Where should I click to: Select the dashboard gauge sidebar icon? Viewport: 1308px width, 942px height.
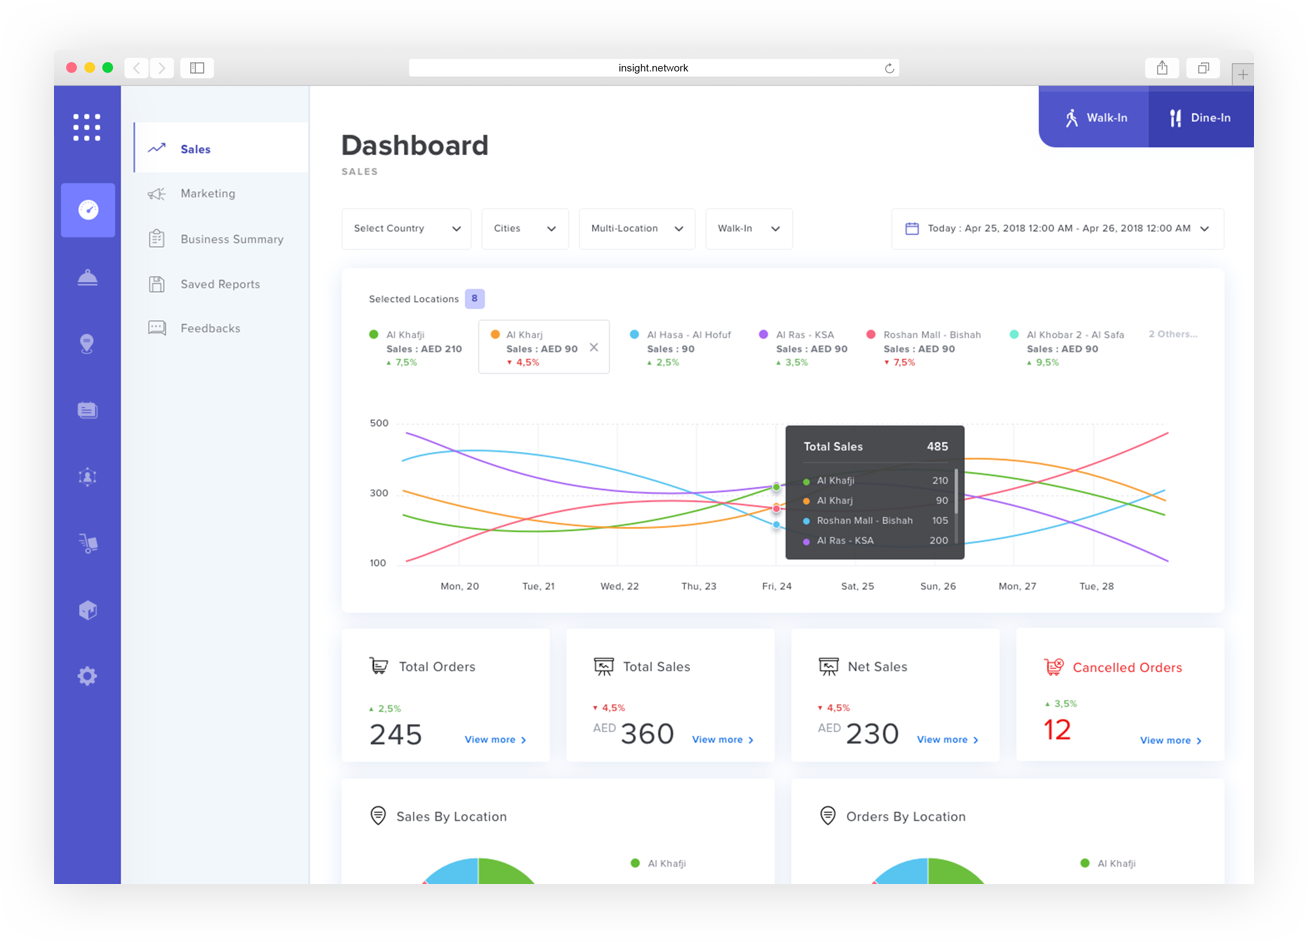pos(88,210)
